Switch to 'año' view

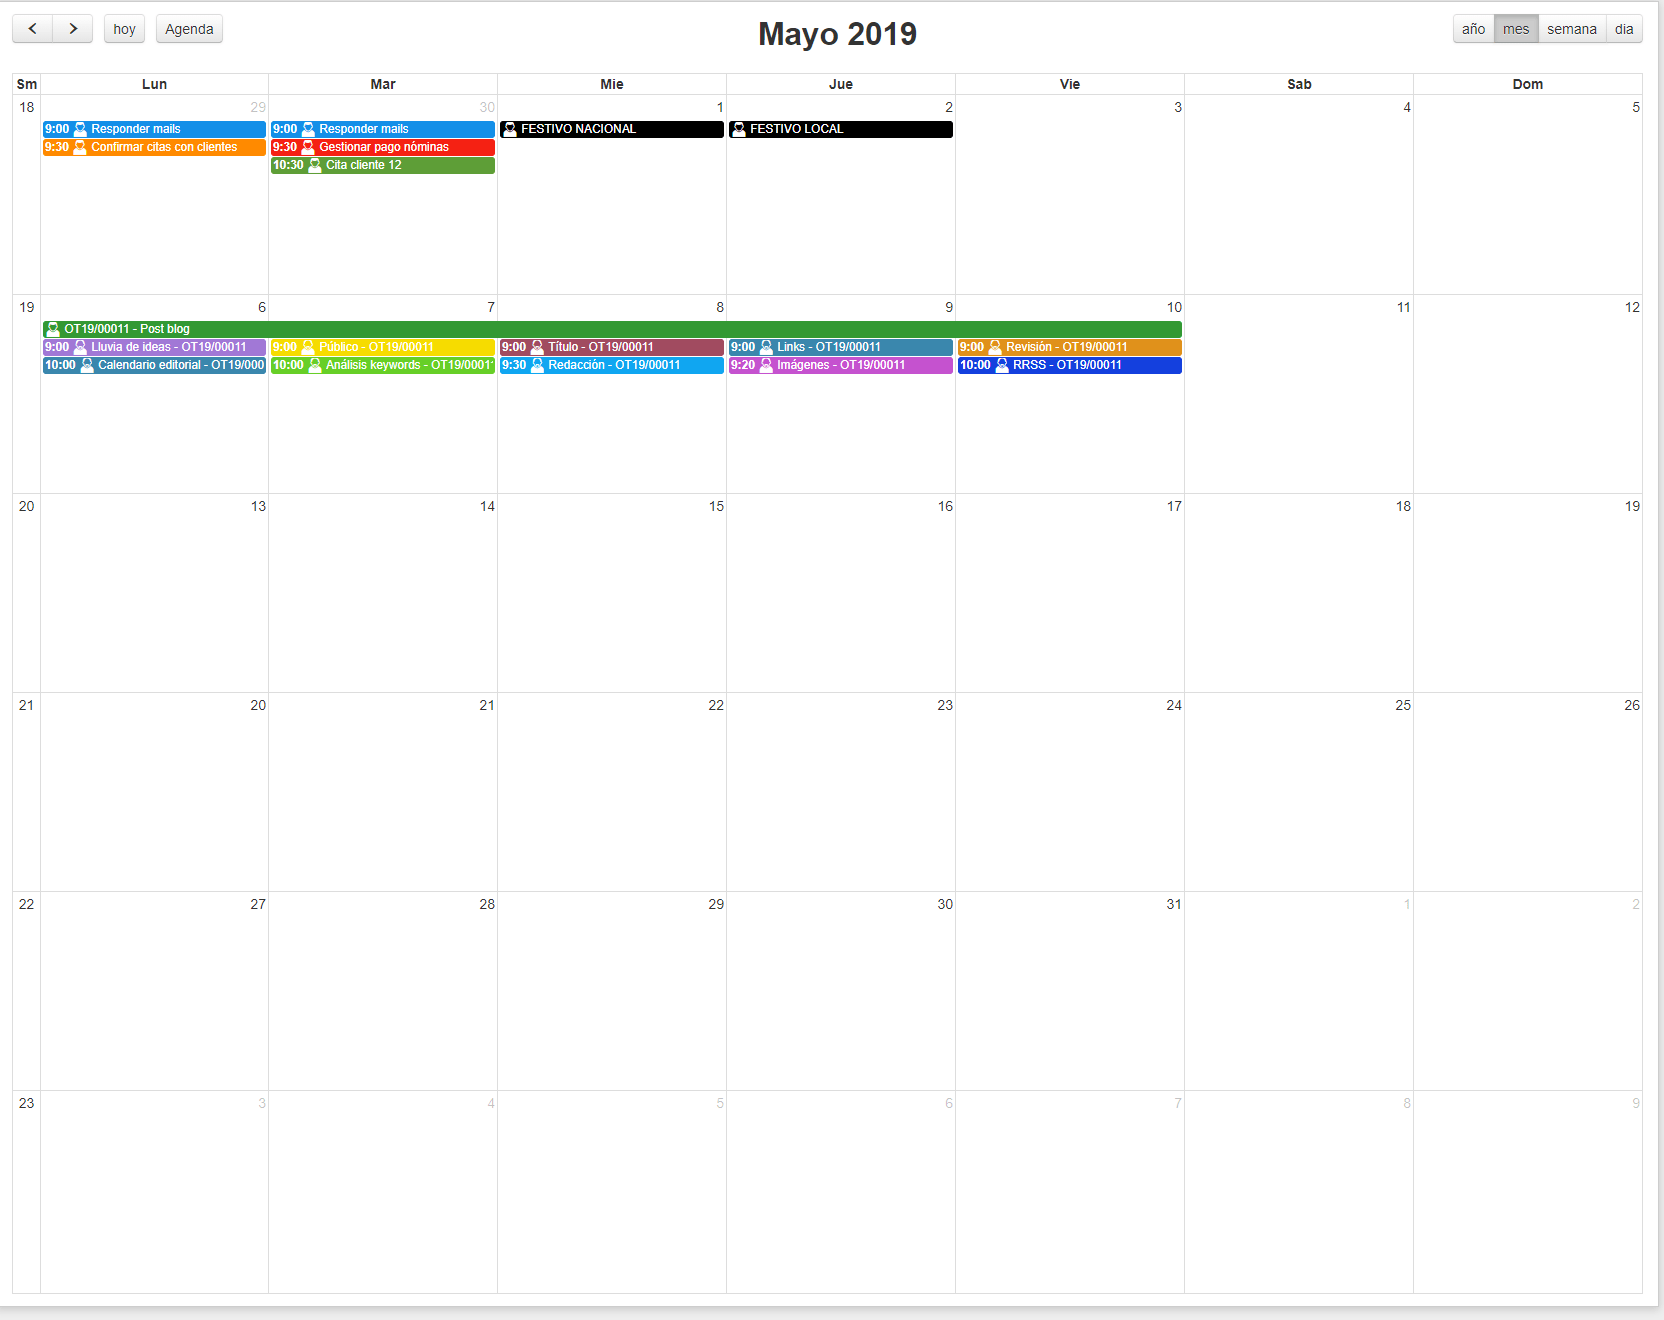[1473, 29]
